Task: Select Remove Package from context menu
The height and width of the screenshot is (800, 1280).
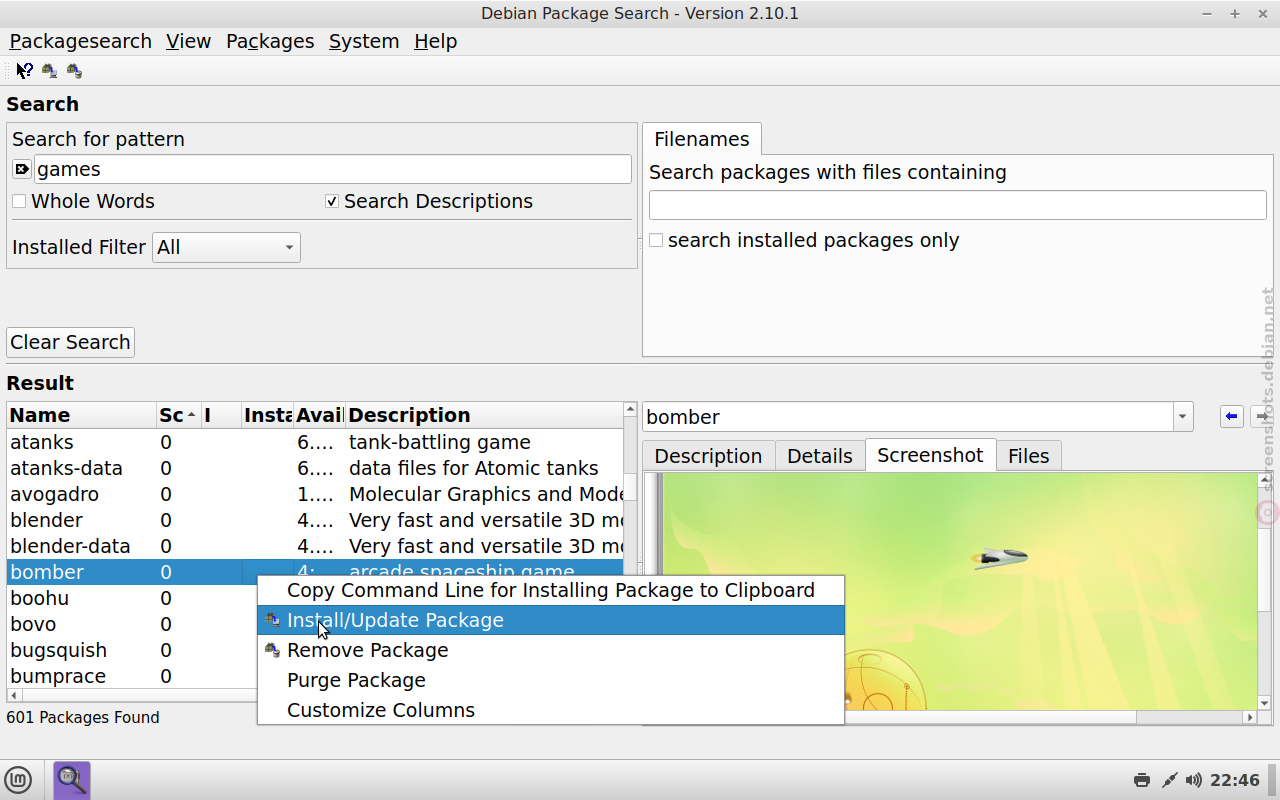Action: [551, 650]
